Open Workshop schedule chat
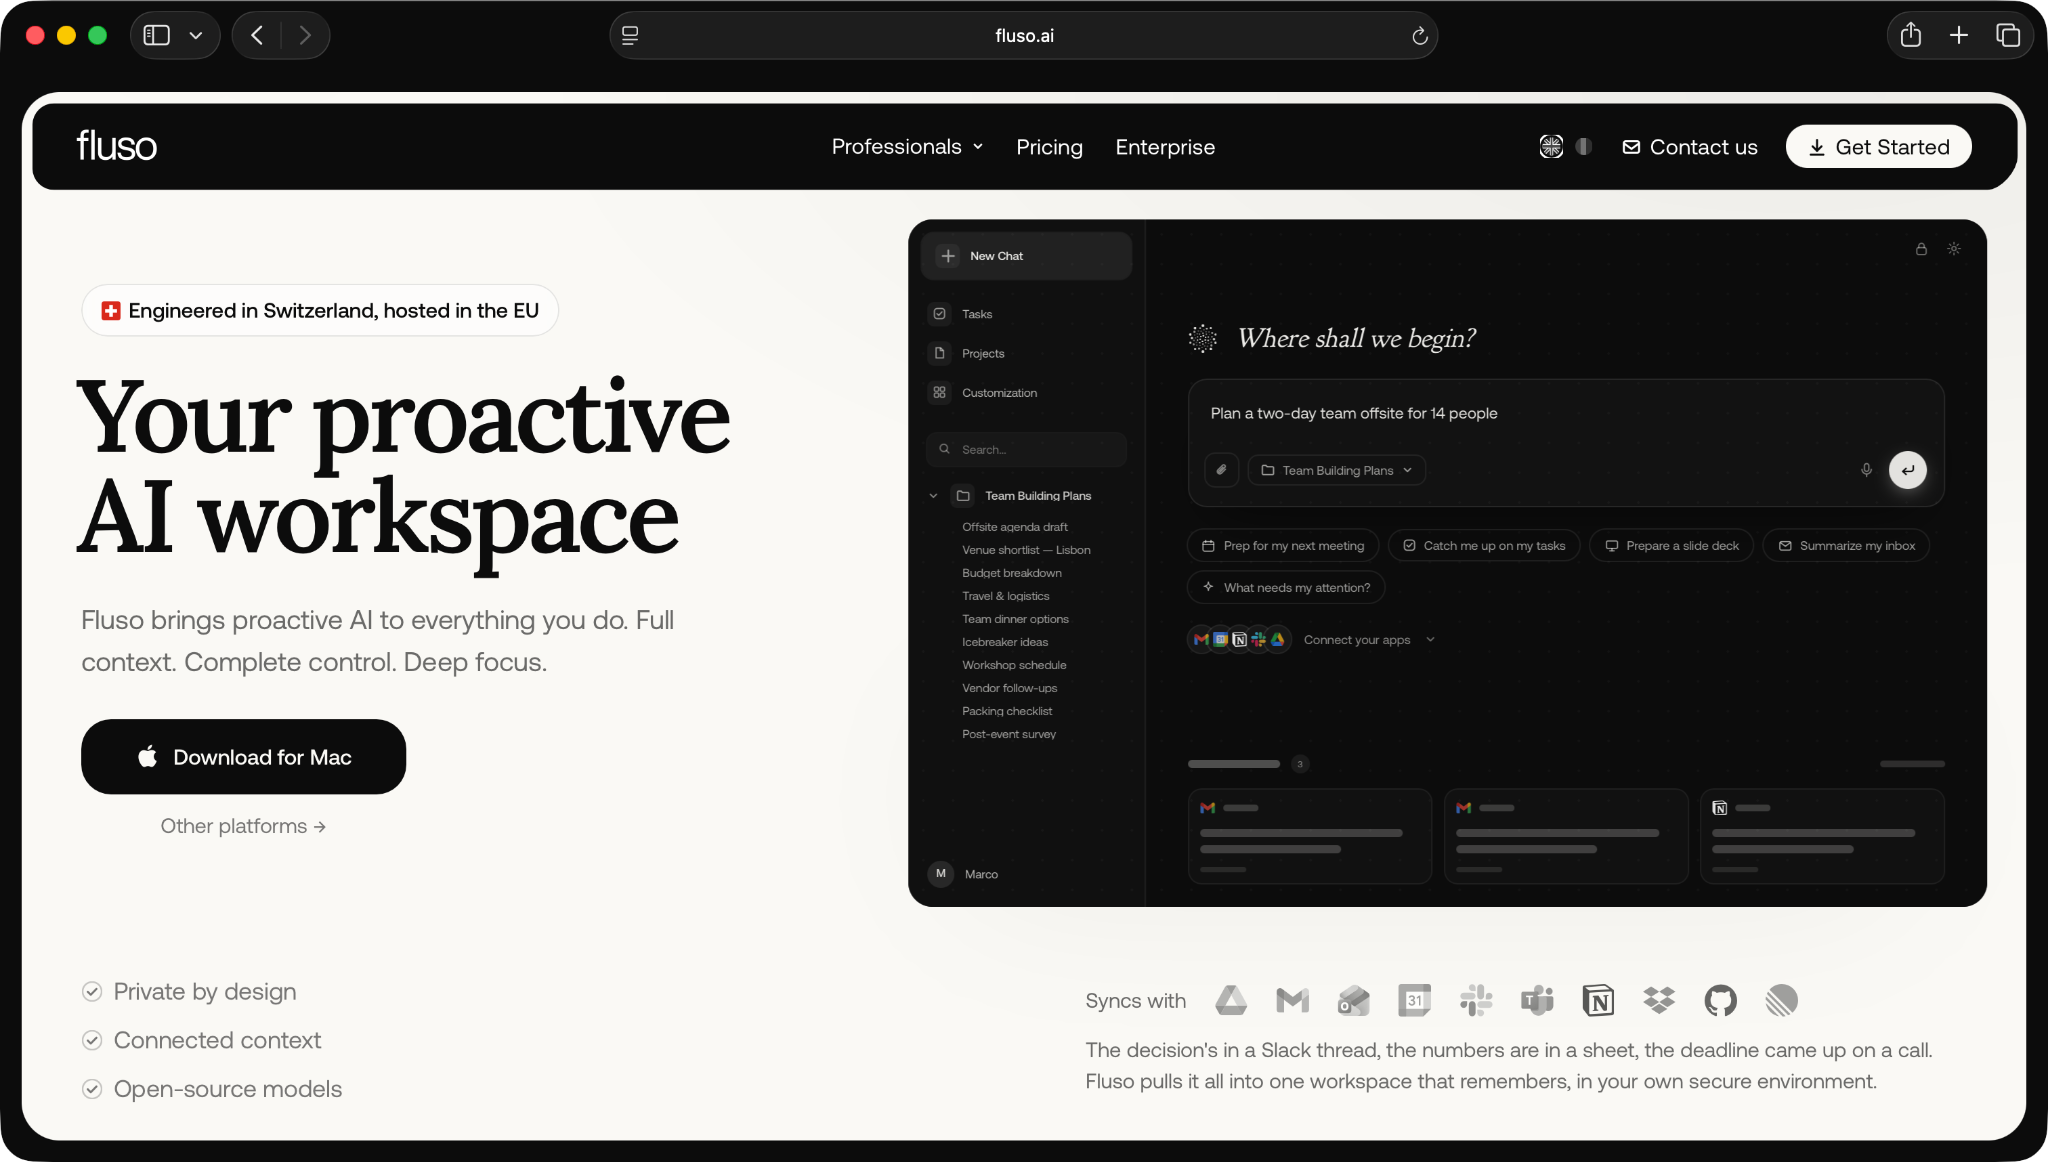The image size is (2048, 1162). tap(1014, 665)
